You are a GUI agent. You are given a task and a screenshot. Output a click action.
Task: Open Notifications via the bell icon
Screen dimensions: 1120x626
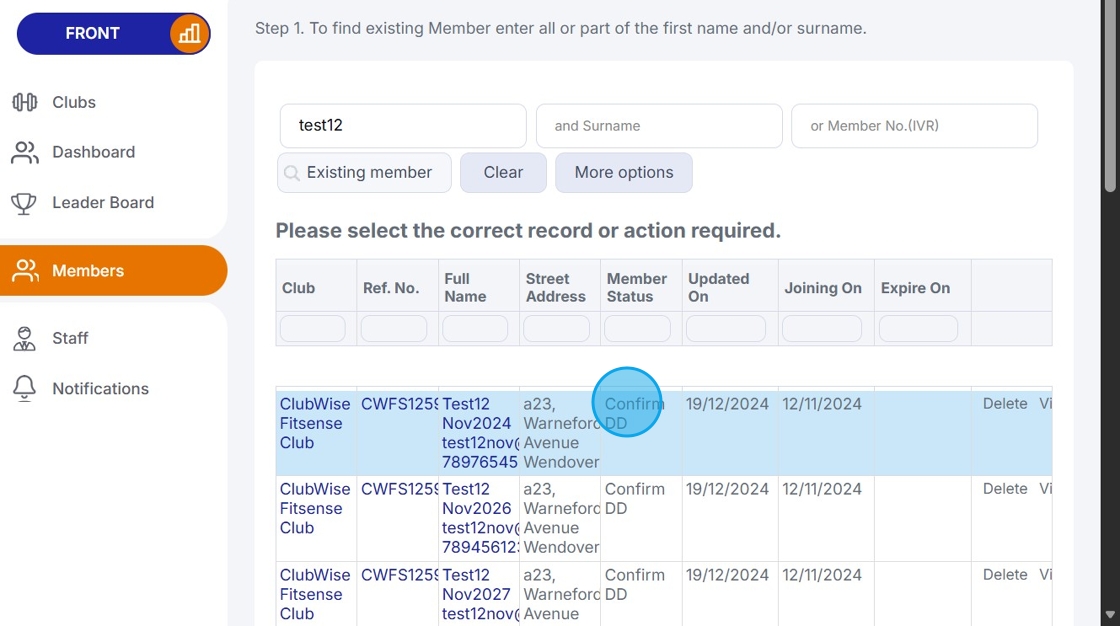tap(24, 388)
